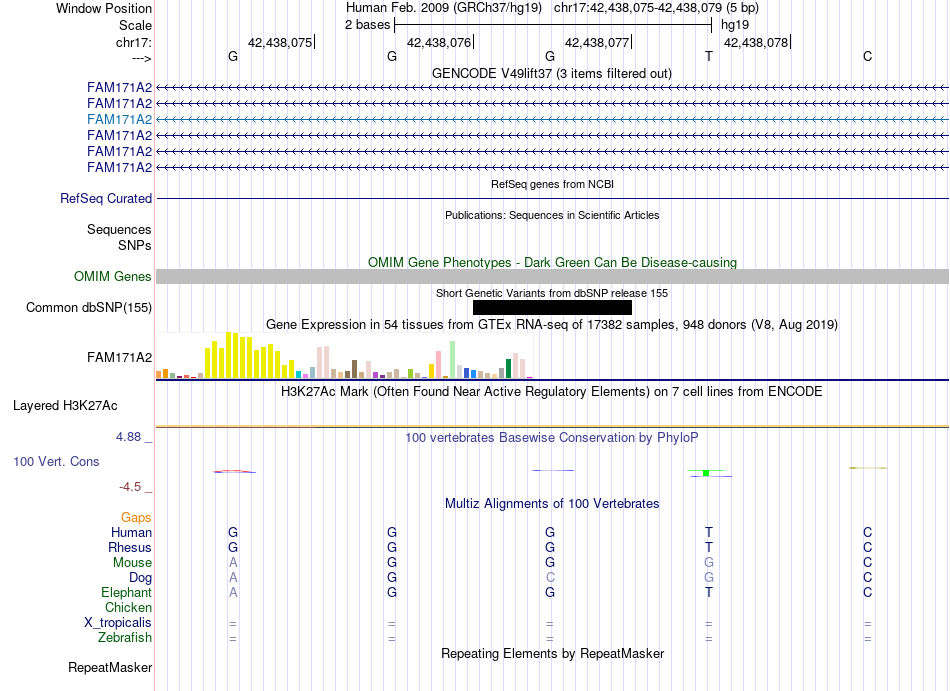Click the 42,438,075 coordinate on ruler
The image size is (950, 691).
pos(280,42)
